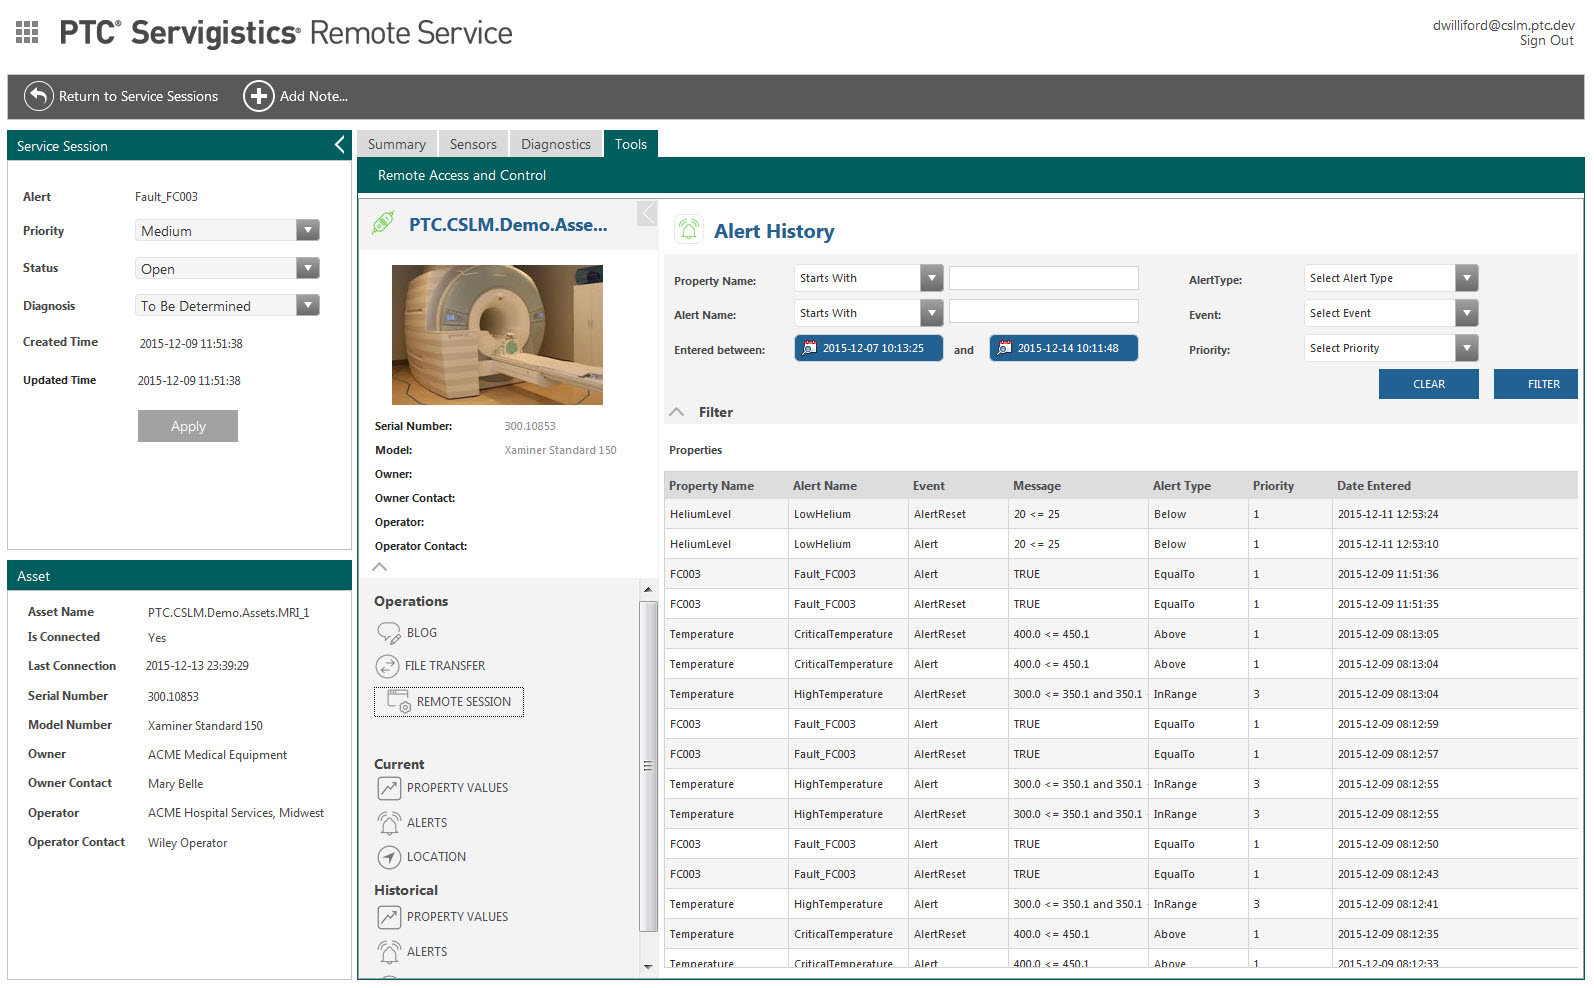This screenshot has width=1594, height=988.
Task: Switch to the Sensors tab
Action: coord(473,144)
